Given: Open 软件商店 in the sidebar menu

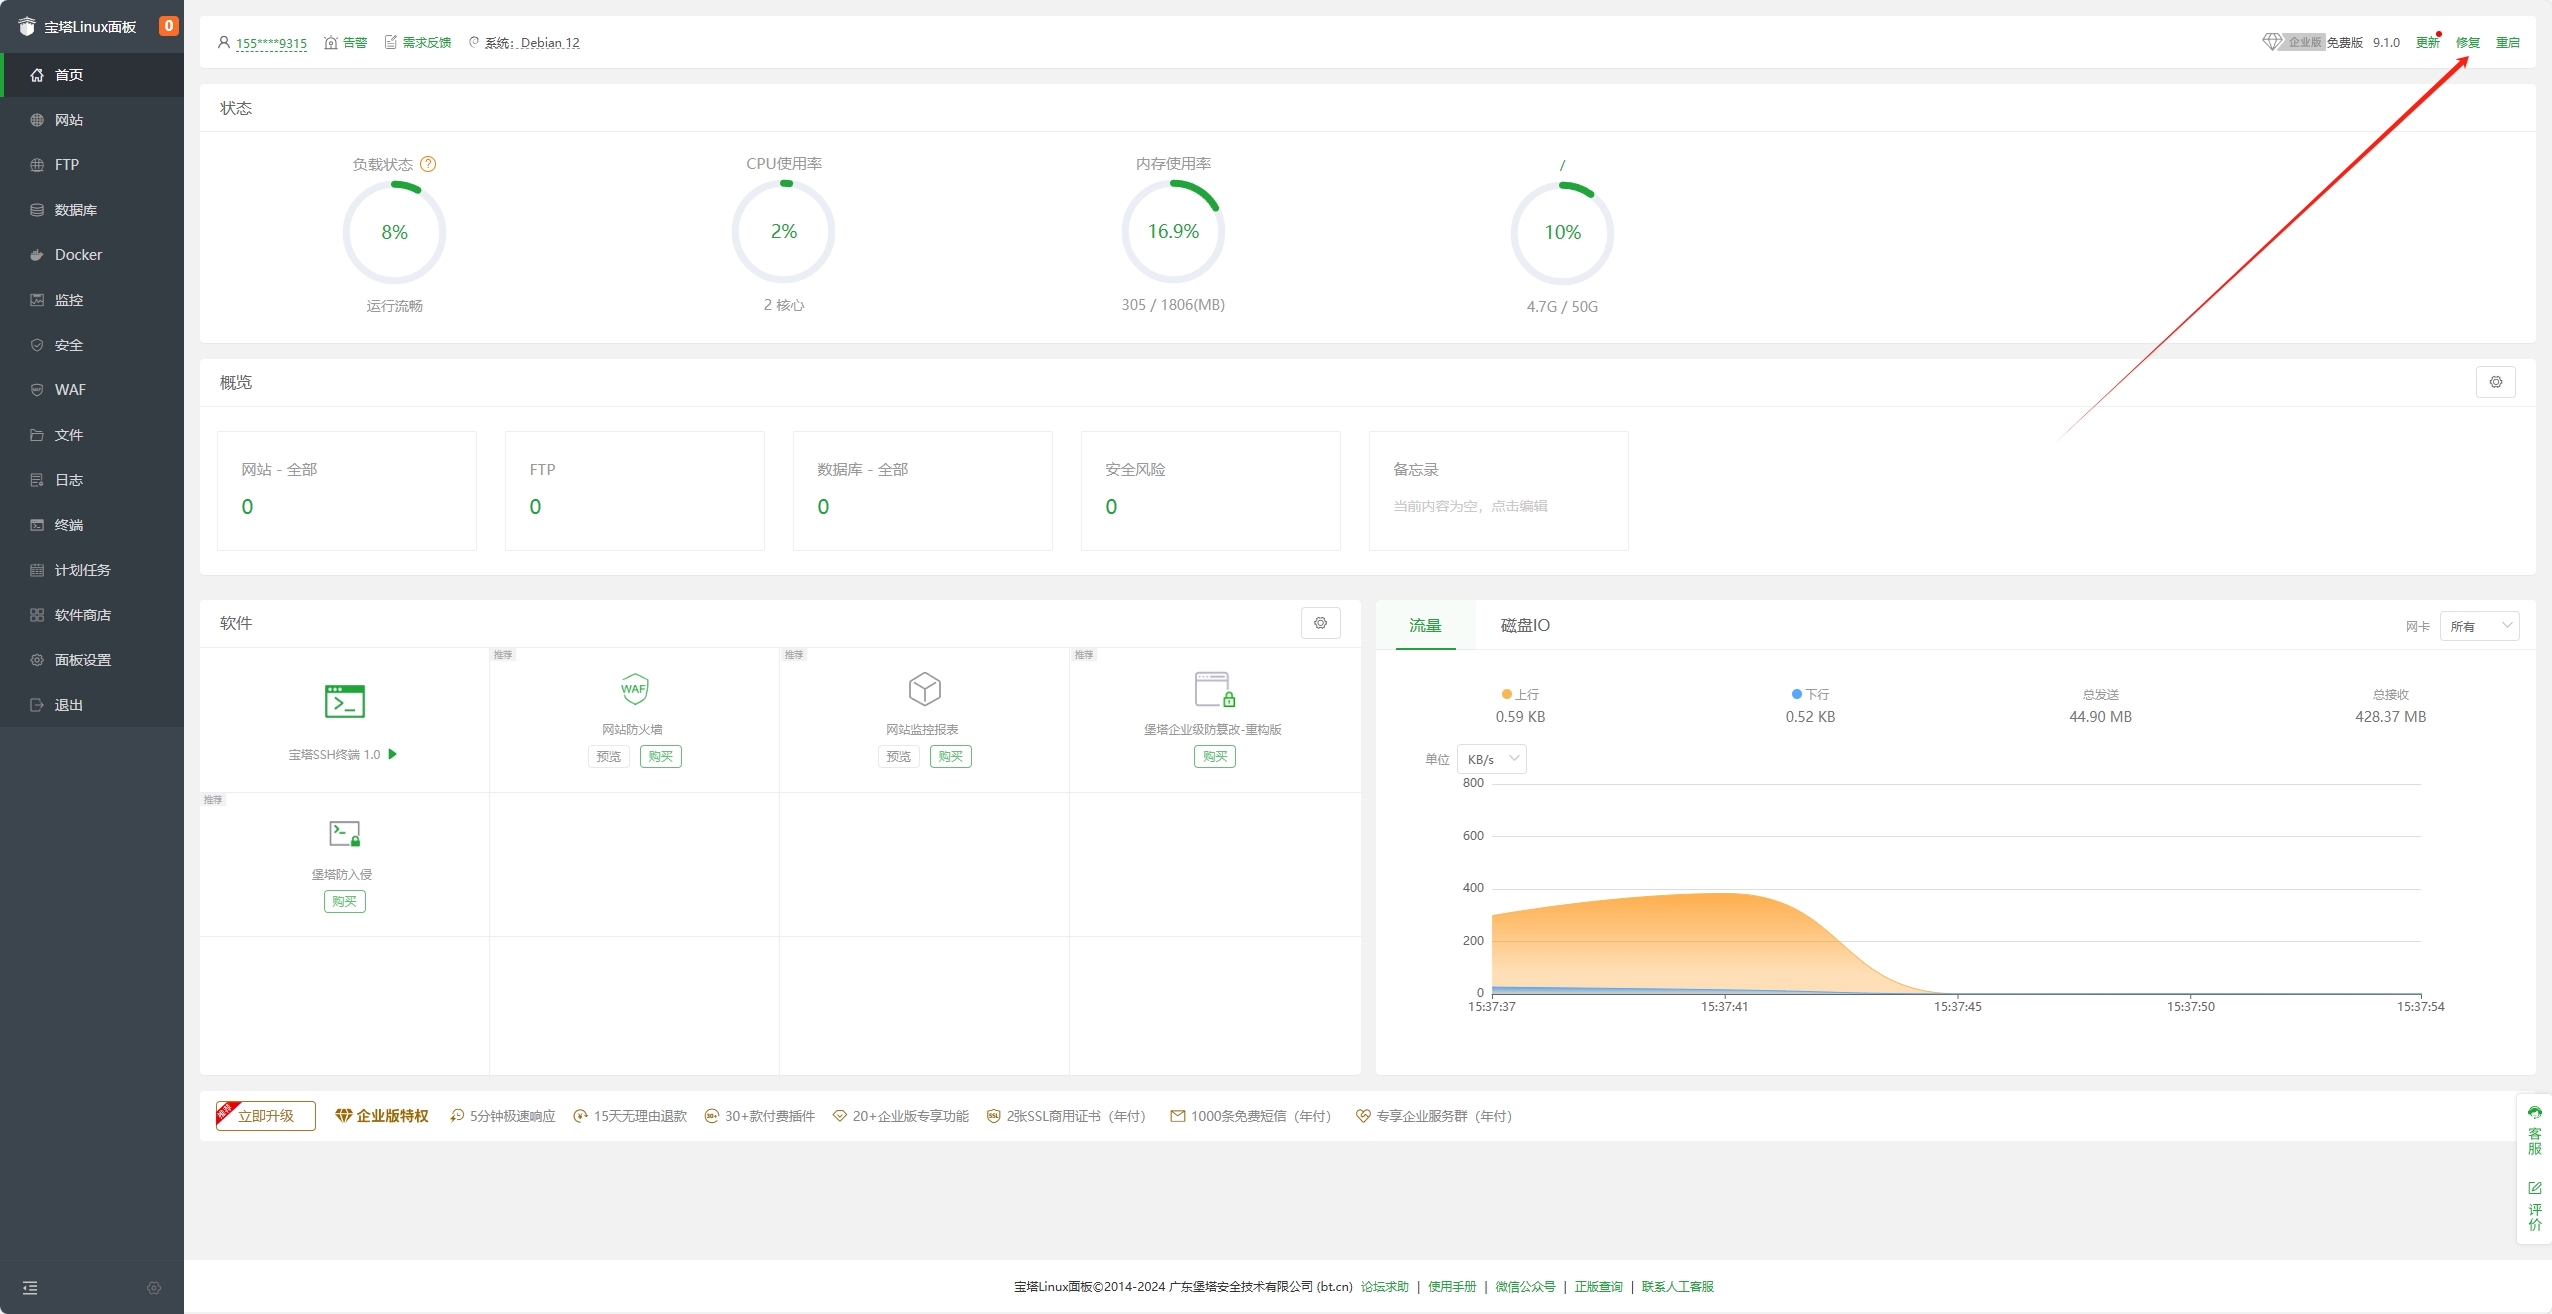Looking at the screenshot, I should (x=82, y=615).
